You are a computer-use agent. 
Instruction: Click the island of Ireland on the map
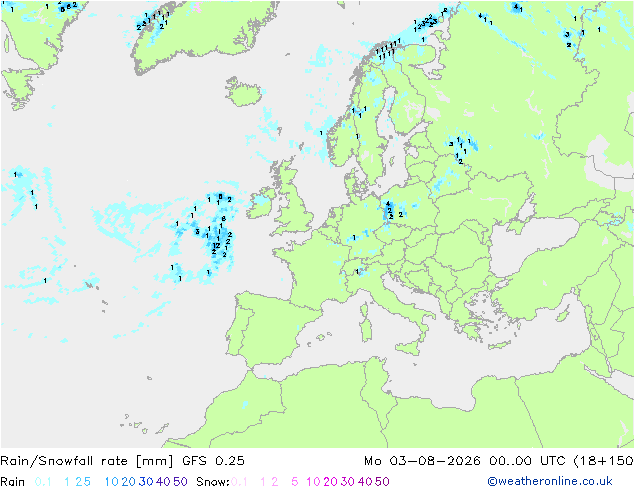pos(261,203)
